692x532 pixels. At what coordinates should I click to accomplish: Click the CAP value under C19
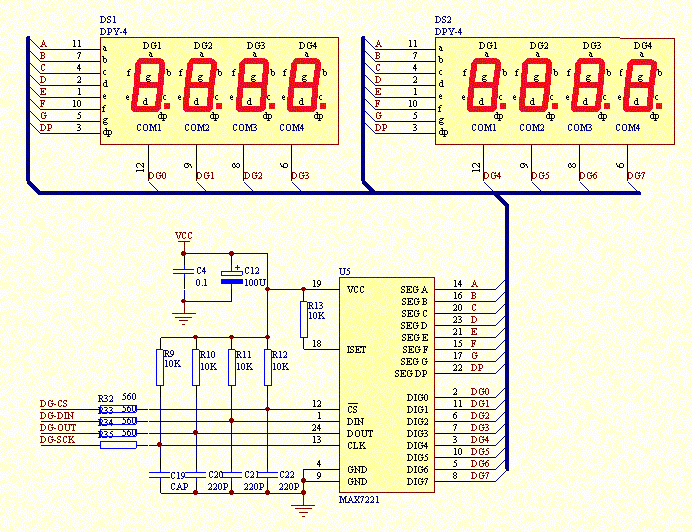click(179, 487)
